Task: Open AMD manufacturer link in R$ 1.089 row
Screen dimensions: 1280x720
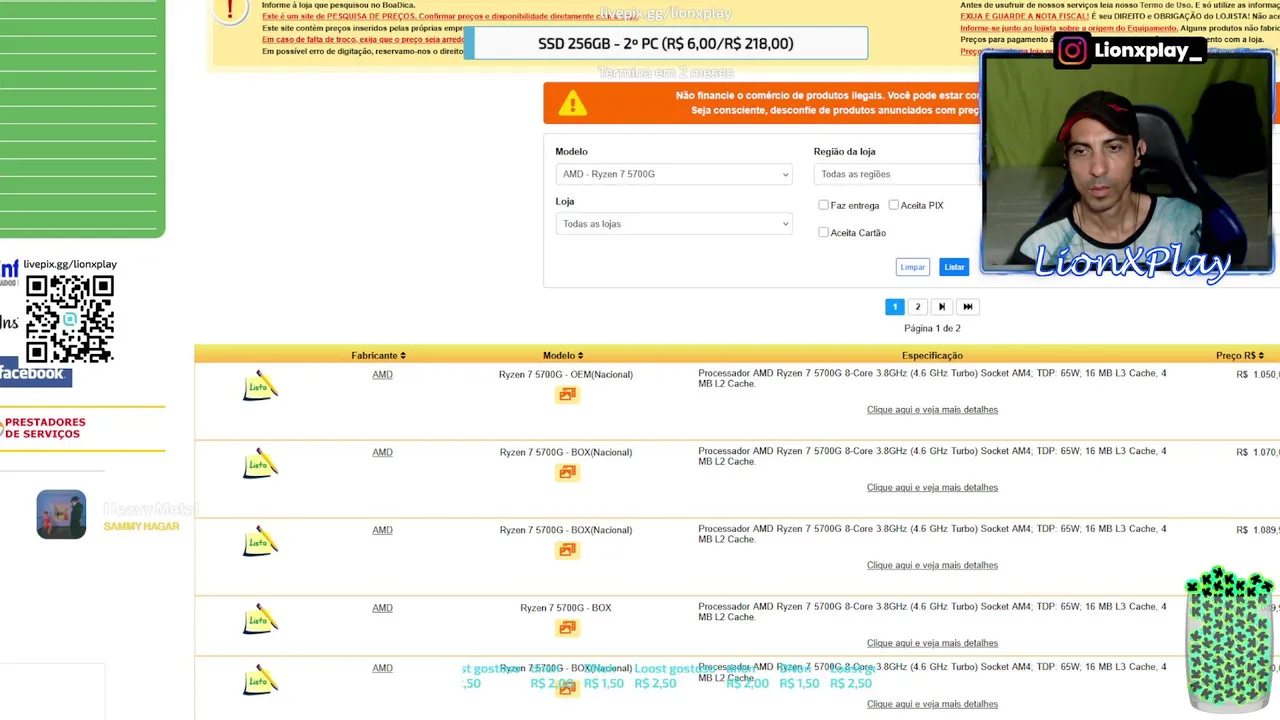Action: click(x=382, y=530)
